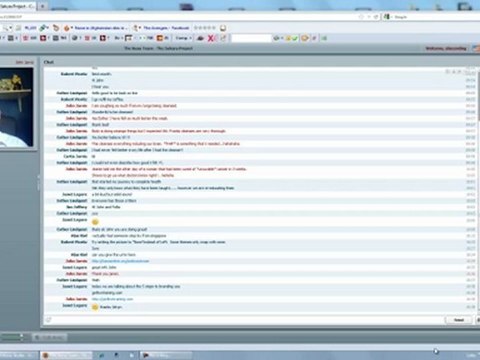Adjust the green volume slider at bottom left
This screenshot has height=360, width=480.
(x=12, y=337)
